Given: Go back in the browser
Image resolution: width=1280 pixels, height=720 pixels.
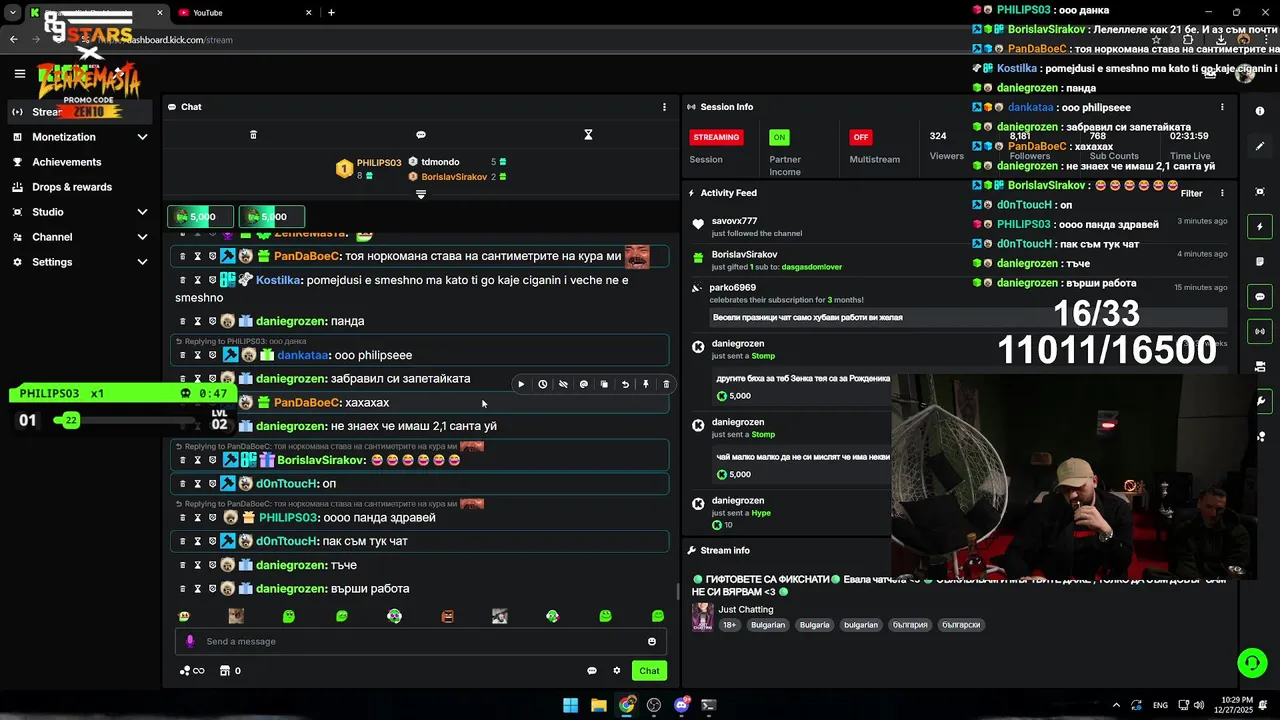Looking at the screenshot, I should 13,40.
